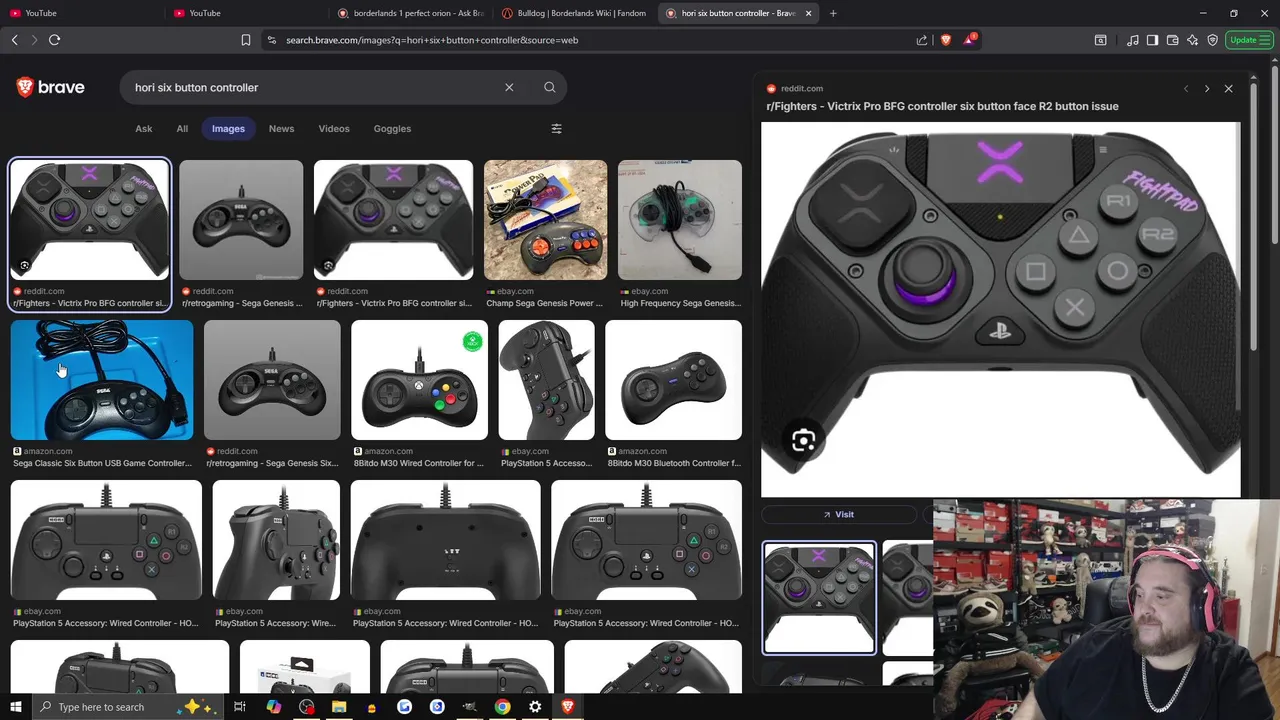The height and width of the screenshot is (720, 1280).
Task: Open 8Bitdo M30 Bluetooth Controller thumbnail
Action: (673, 380)
